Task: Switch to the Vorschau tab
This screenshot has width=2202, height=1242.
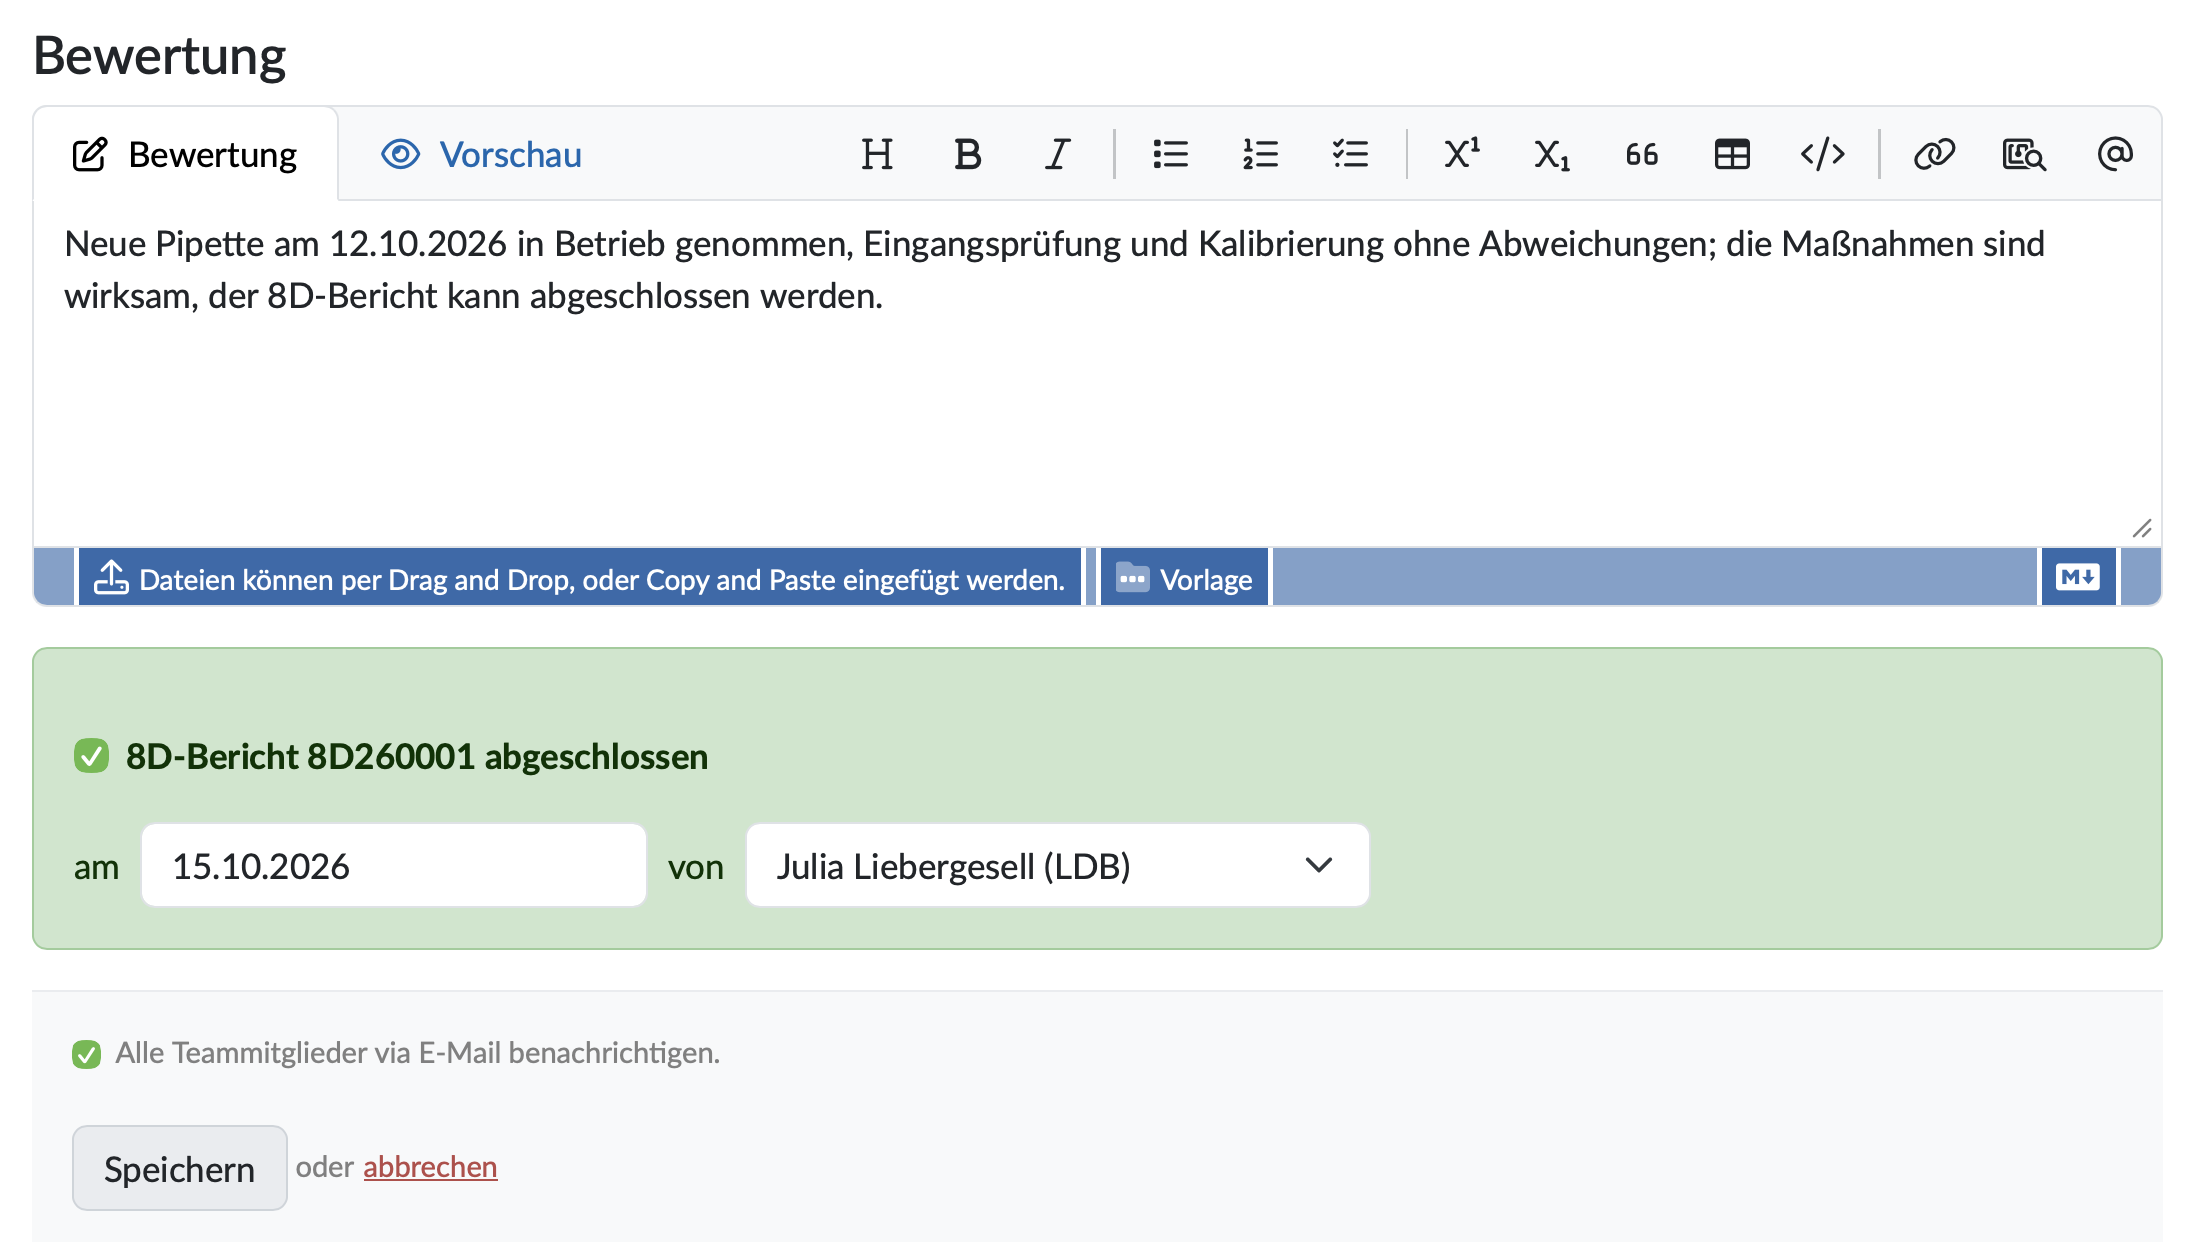Action: 481,155
